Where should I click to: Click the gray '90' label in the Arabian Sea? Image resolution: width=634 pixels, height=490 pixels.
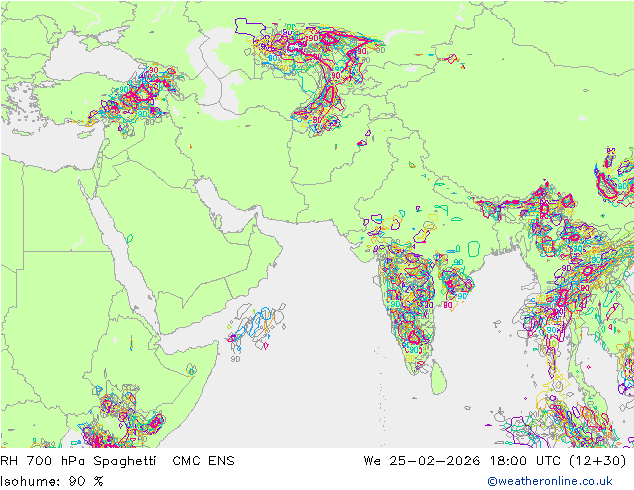click(235, 359)
